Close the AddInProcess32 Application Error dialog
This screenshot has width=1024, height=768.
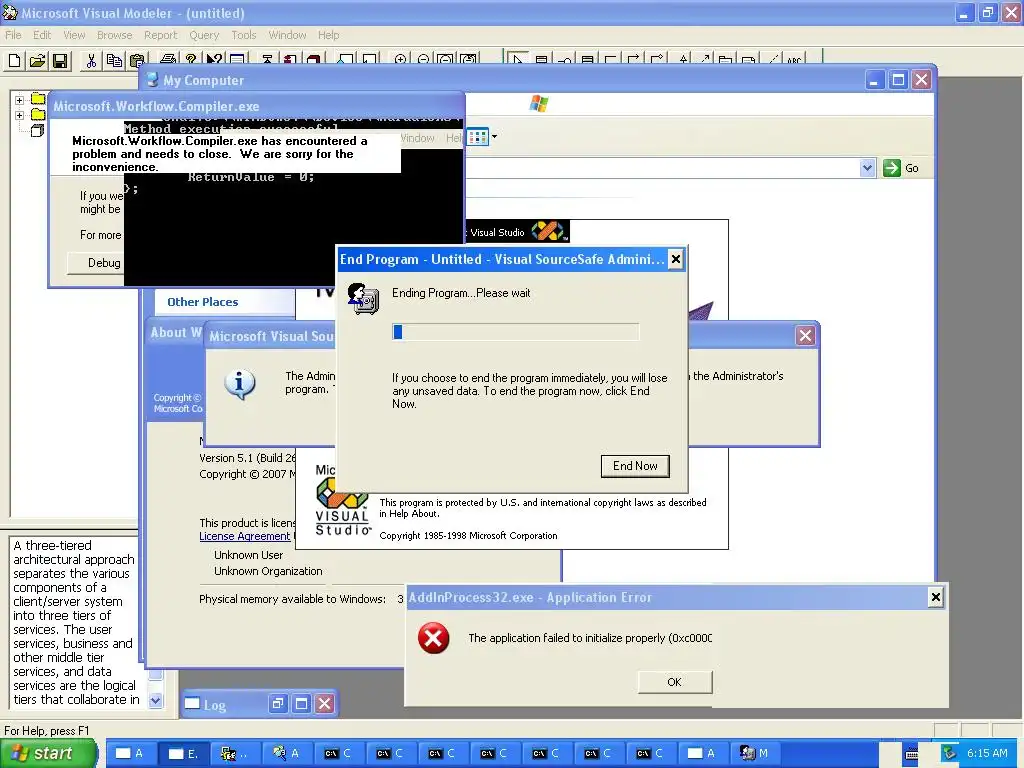coord(936,597)
